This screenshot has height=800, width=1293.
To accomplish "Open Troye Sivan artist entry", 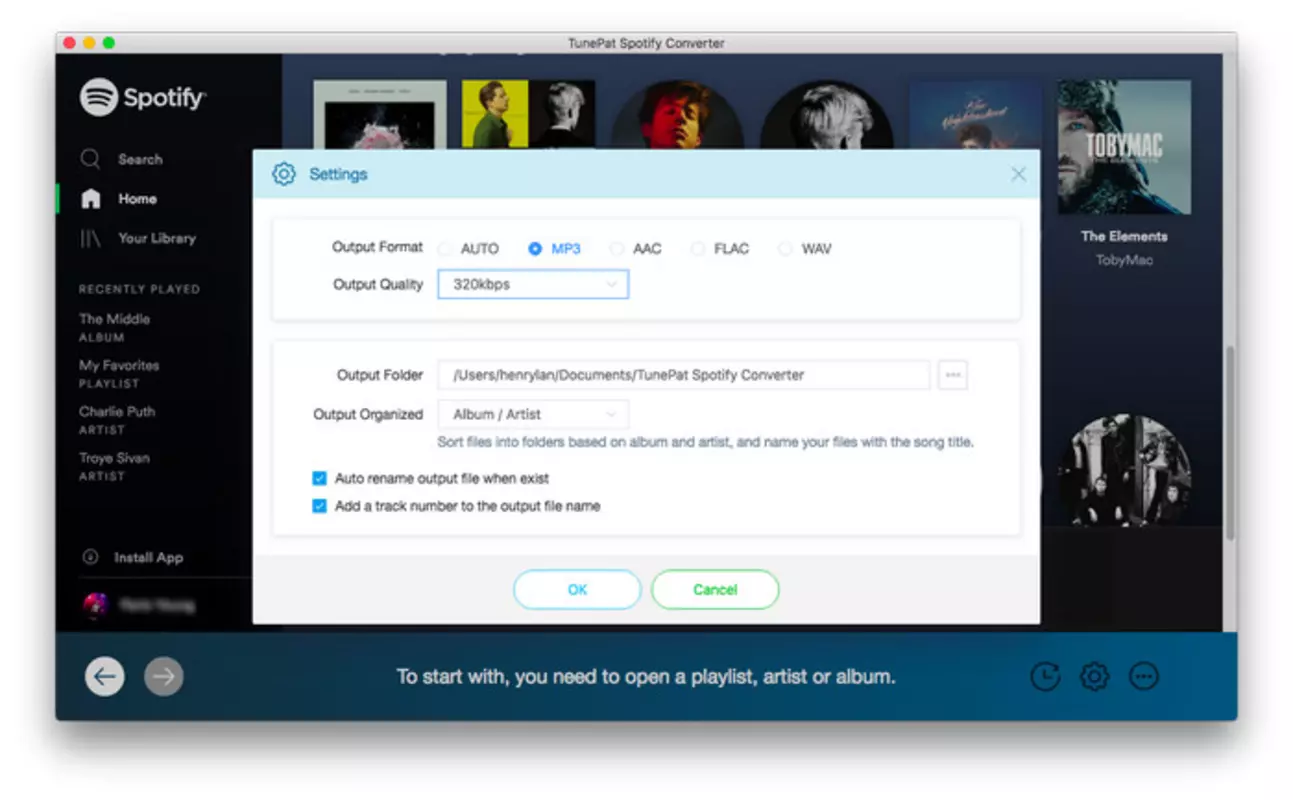I will click(x=114, y=467).
